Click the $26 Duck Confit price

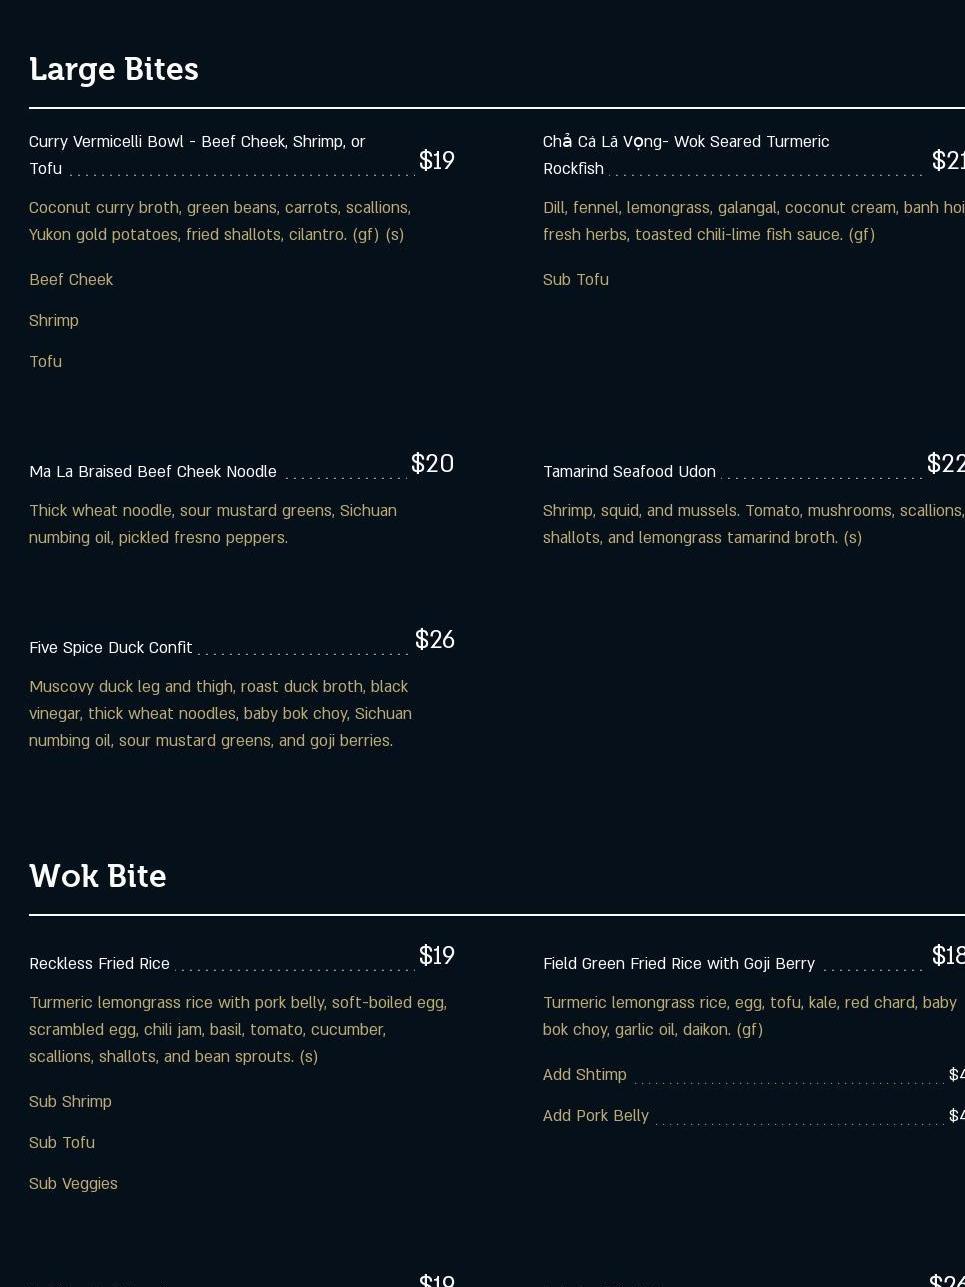[x=435, y=640]
